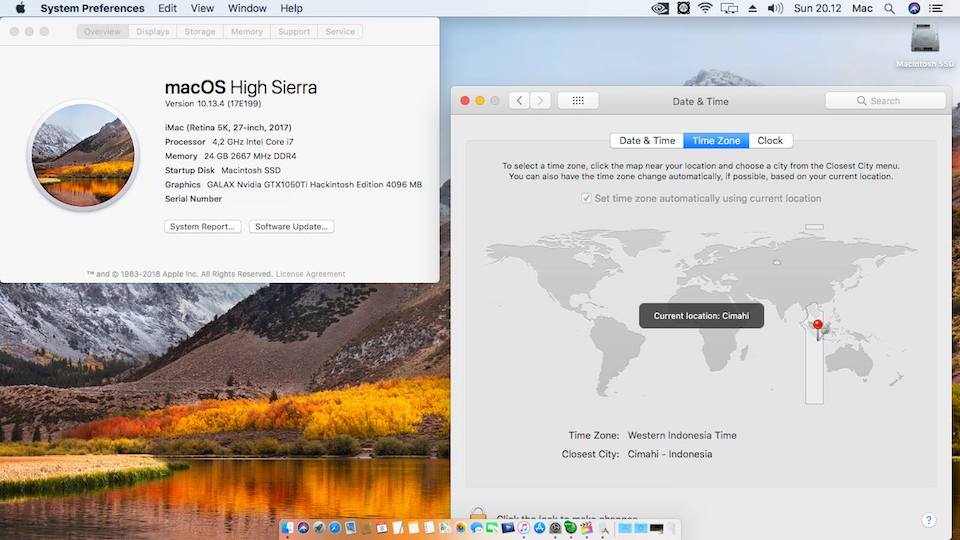Open the Apple menu
960x540 pixels.
[20, 8]
